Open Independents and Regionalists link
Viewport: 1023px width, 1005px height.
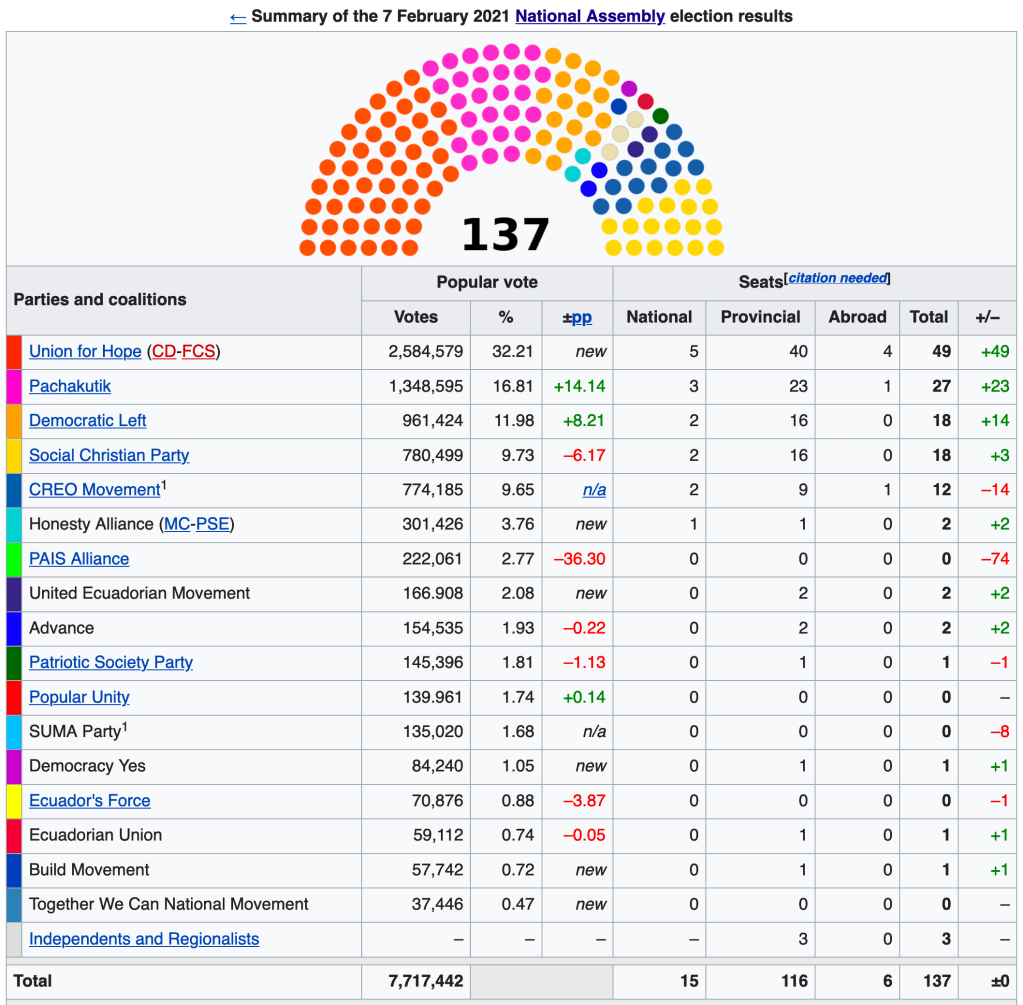(144, 939)
